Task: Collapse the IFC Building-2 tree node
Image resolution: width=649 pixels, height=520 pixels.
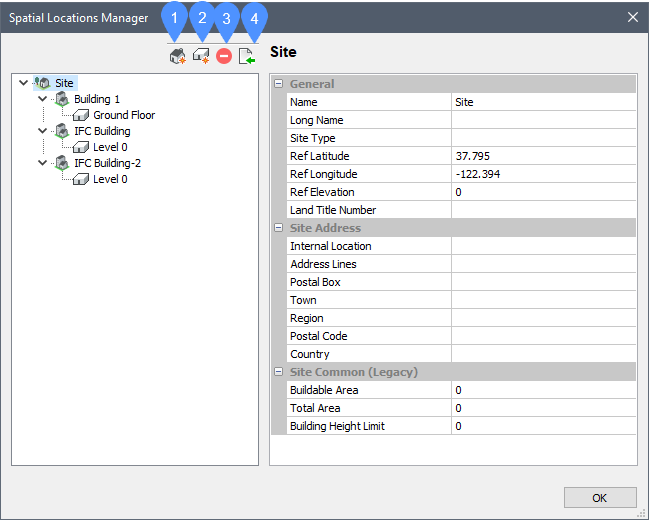Action: pyautogui.click(x=43, y=163)
